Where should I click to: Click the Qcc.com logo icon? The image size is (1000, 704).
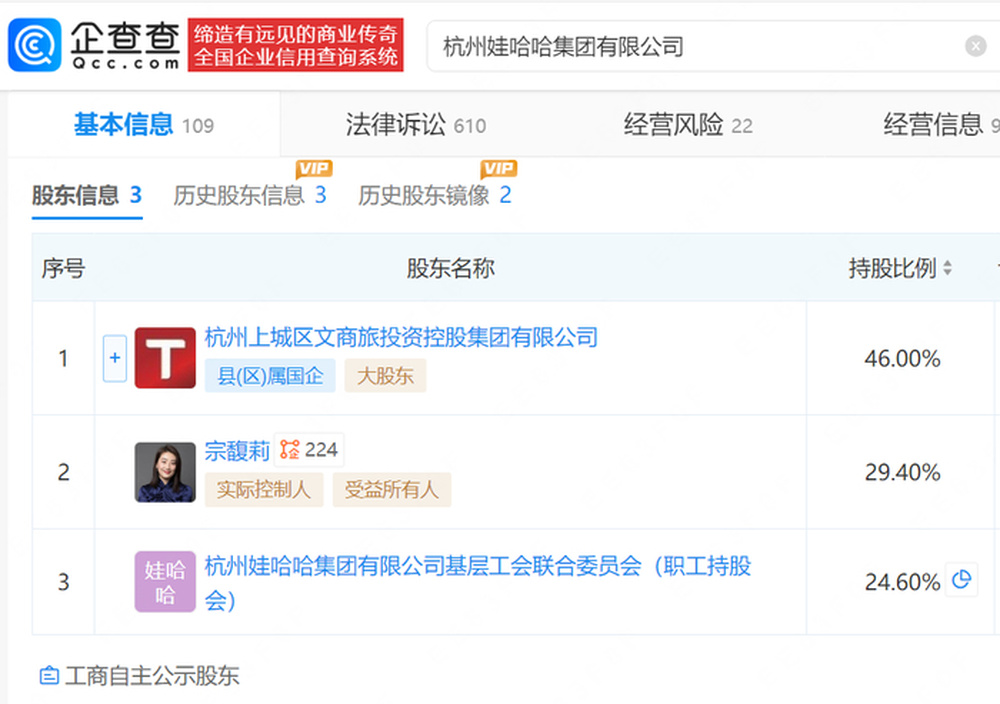pos(34,45)
